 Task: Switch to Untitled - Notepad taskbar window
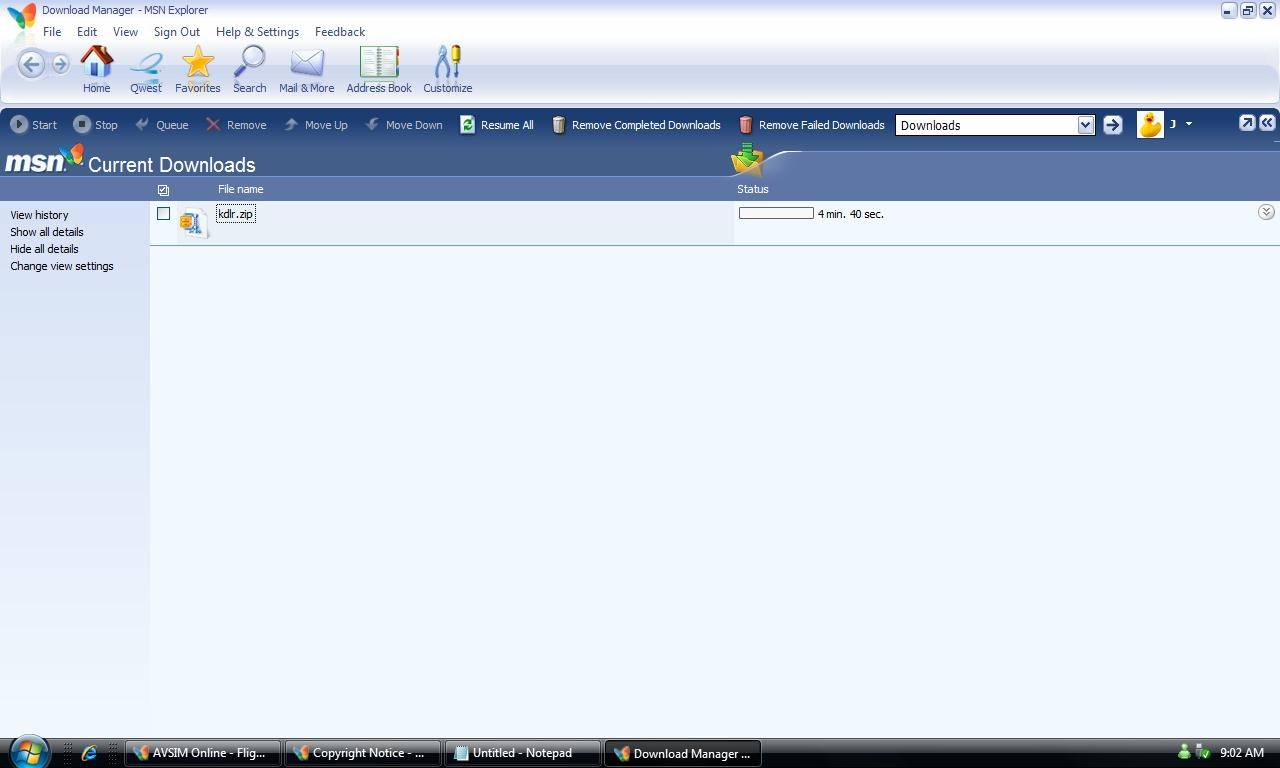523,753
